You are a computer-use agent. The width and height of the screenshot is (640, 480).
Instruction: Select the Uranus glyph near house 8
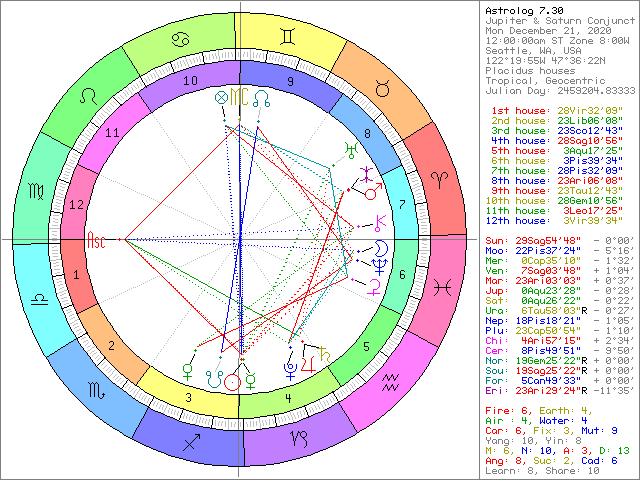(350, 148)
